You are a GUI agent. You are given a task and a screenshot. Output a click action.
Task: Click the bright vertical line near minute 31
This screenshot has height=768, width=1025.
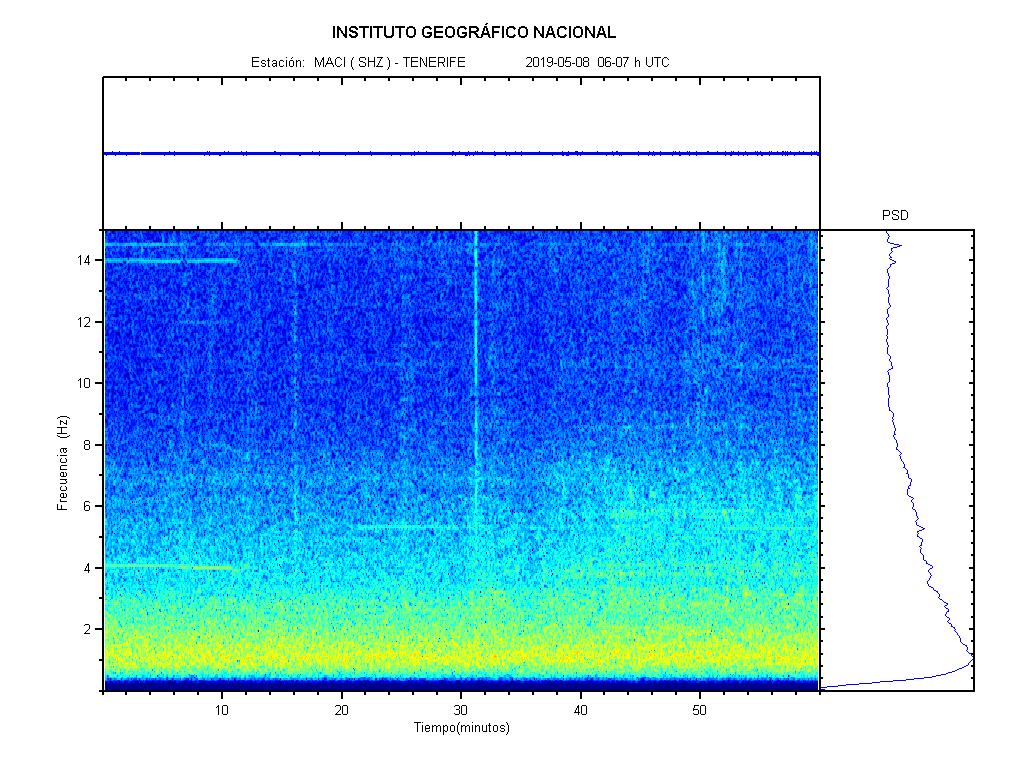coord(476,400)
